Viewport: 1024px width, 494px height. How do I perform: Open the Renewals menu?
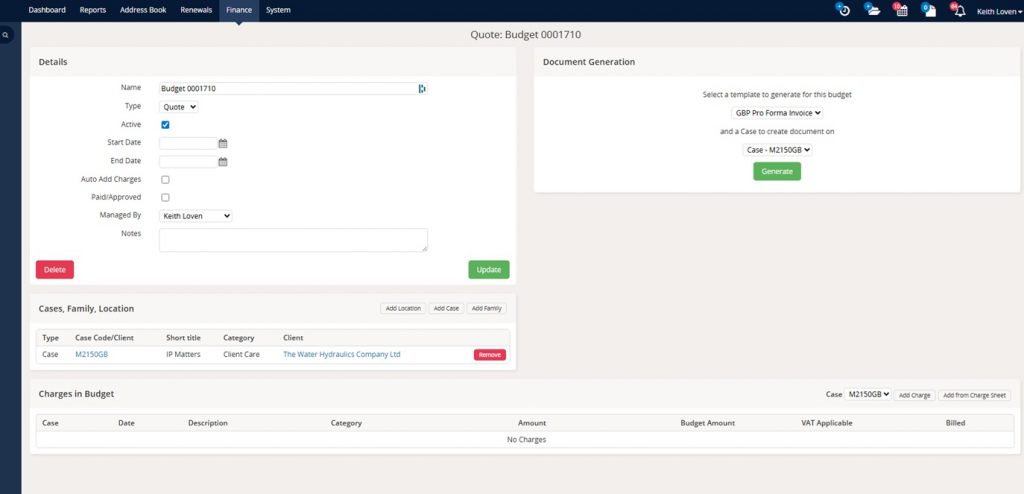click(x=196, y=10)
